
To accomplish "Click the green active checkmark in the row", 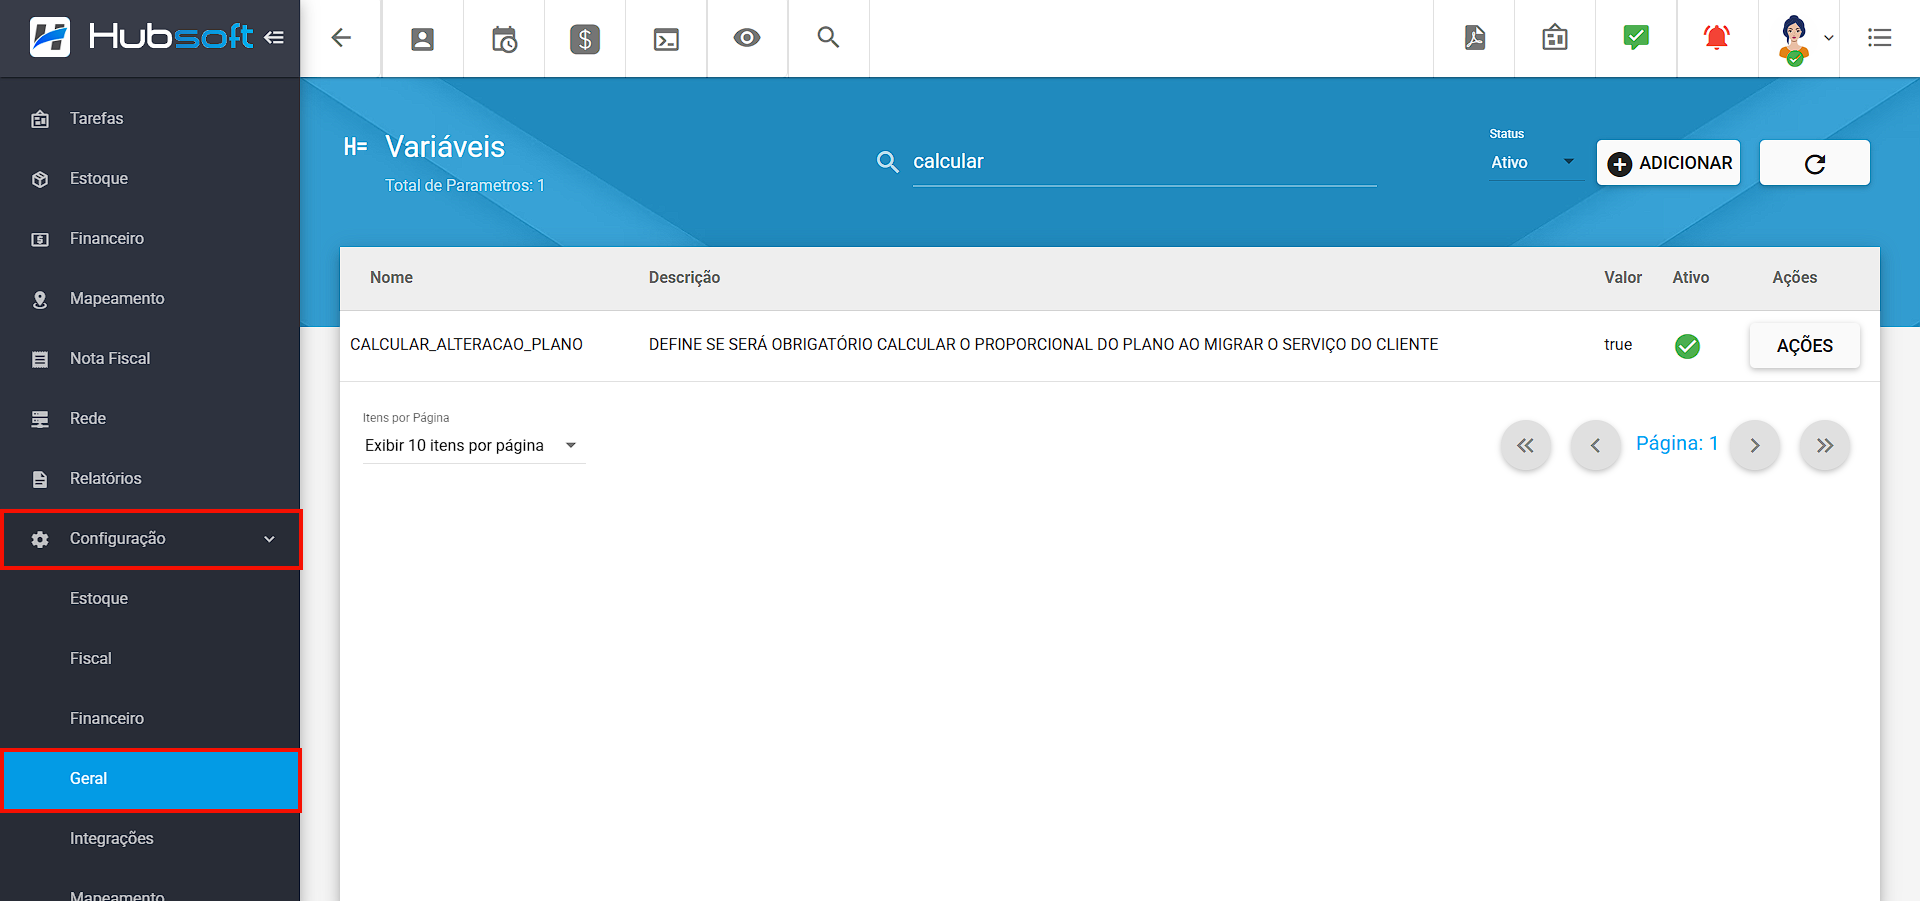I will click(x=1687, y=346).
